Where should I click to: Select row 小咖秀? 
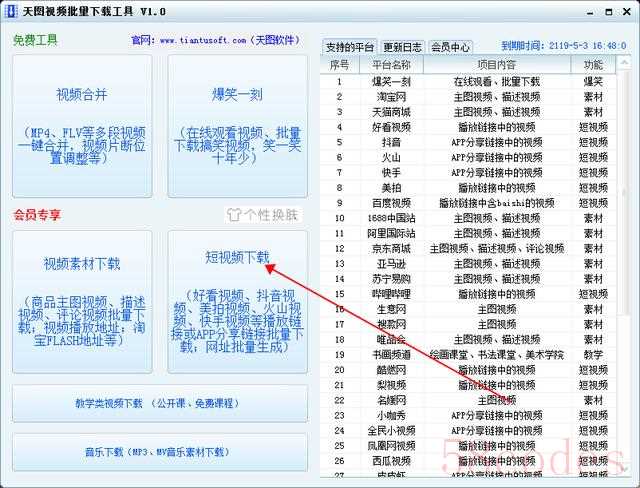click(468, 415)
